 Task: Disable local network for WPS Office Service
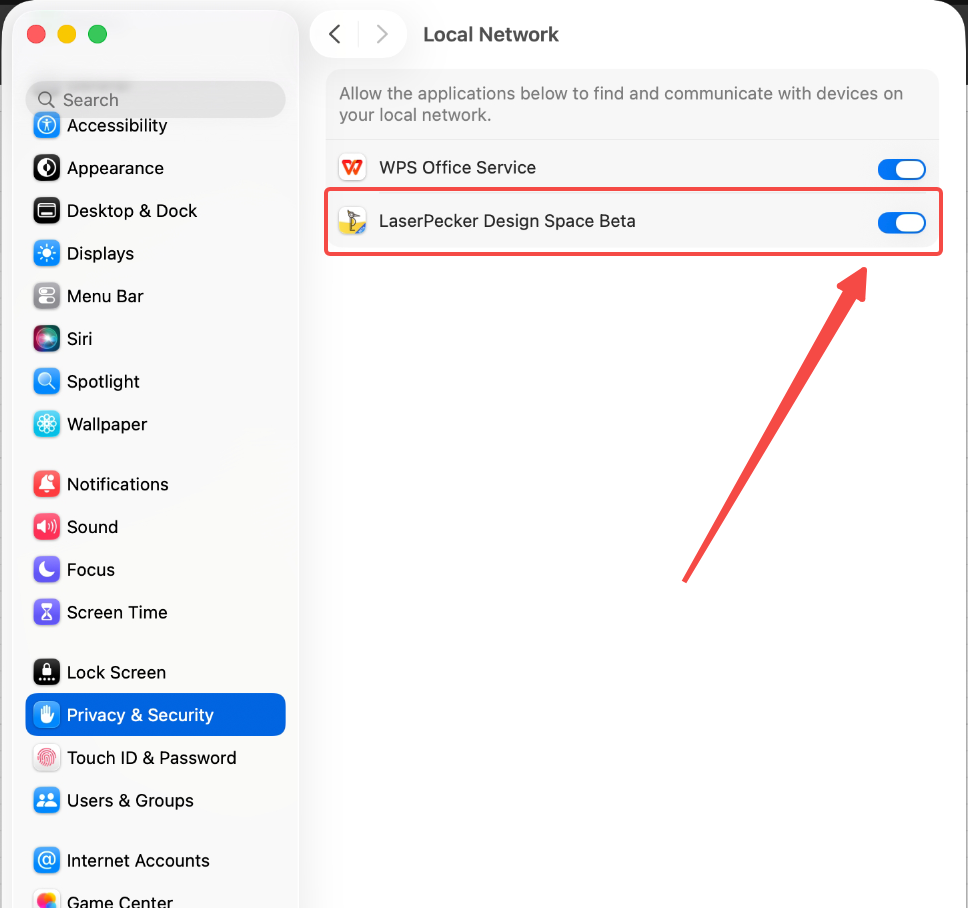[x=901, y=169]
